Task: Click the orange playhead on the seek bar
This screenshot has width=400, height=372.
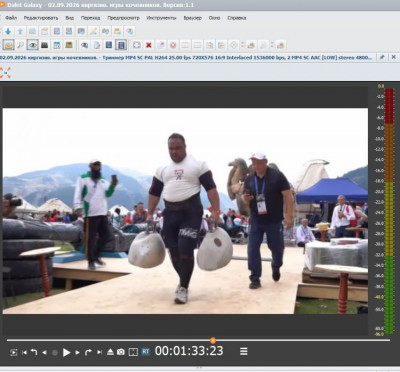Action: click(213, 340)
